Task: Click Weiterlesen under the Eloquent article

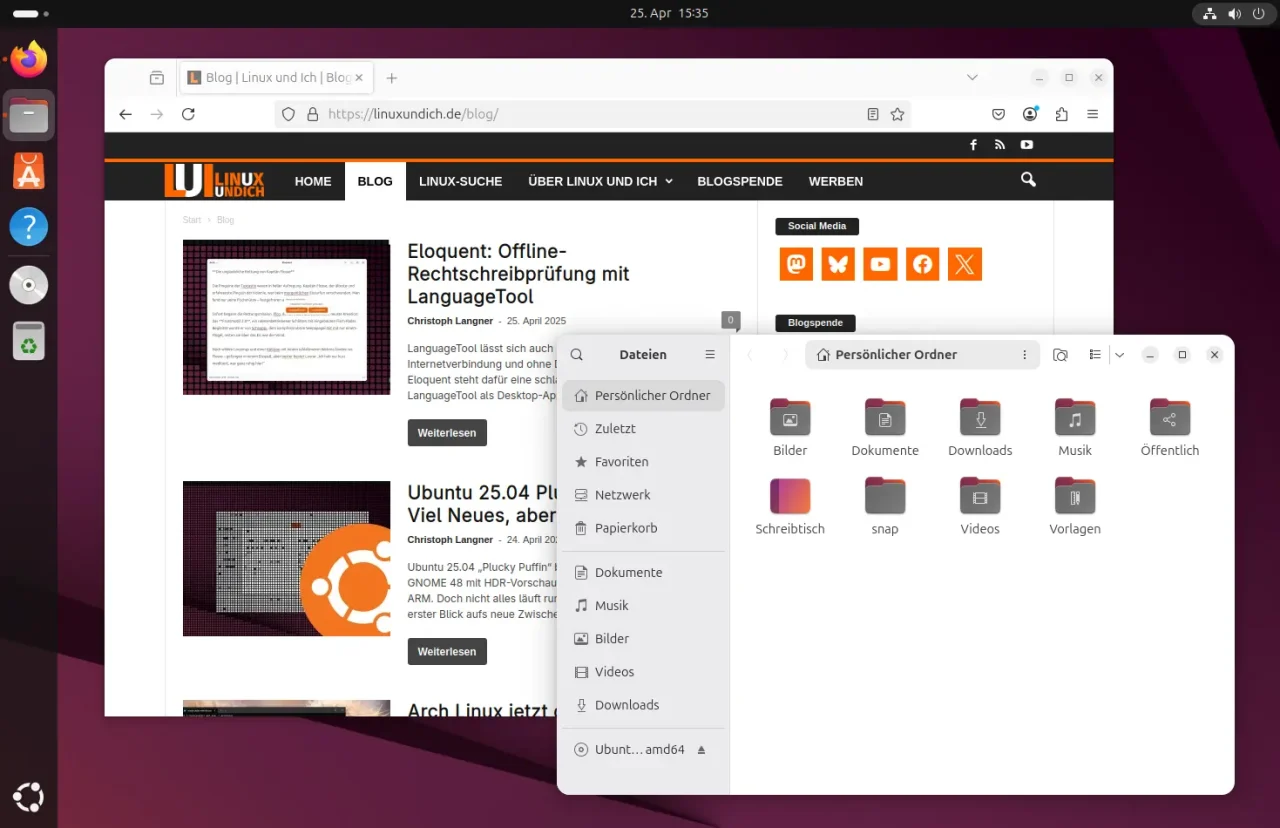Action: coord(447,432)
